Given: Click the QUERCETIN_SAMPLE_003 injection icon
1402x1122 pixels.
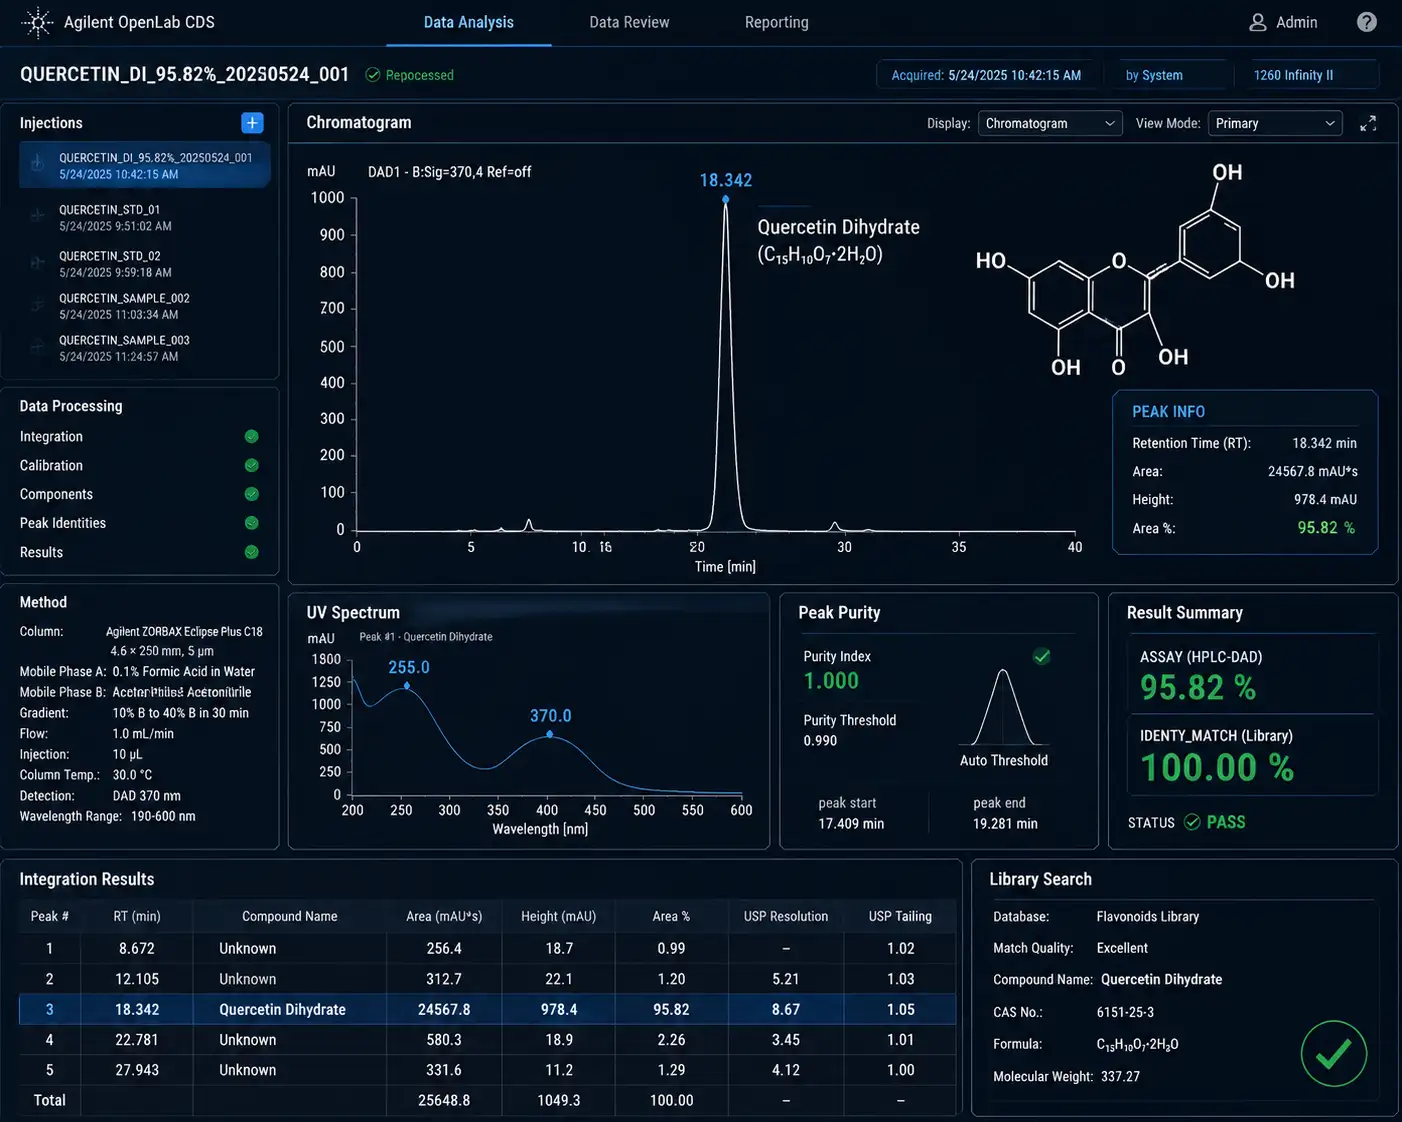Looking at the screenshot, I should [x=38, y=347].
